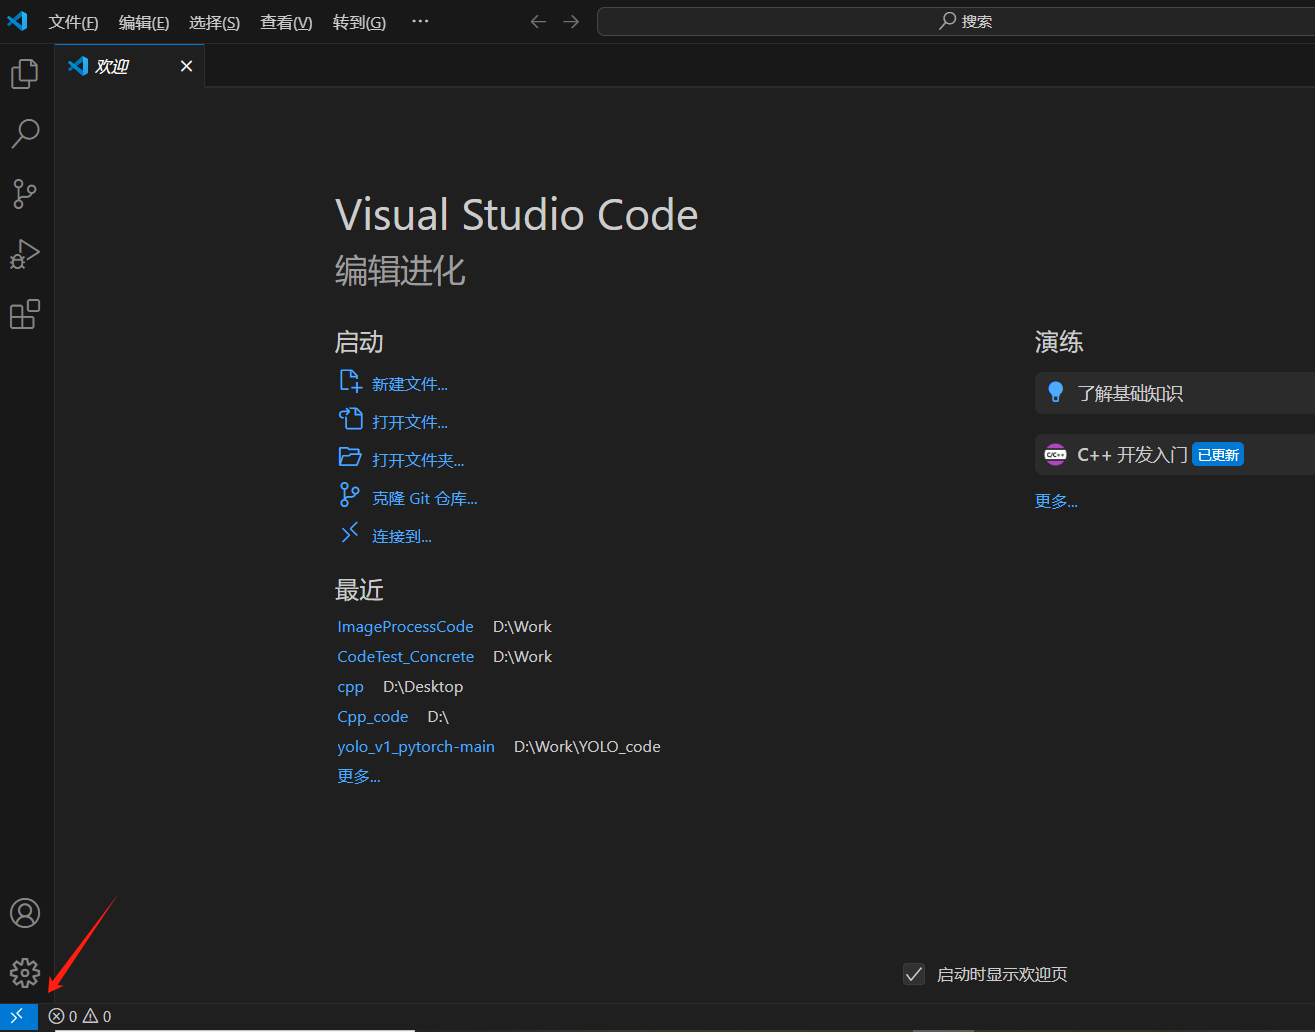Click the 已更新 badge
The image size is (1315, 1032).
coord(1218,455)
